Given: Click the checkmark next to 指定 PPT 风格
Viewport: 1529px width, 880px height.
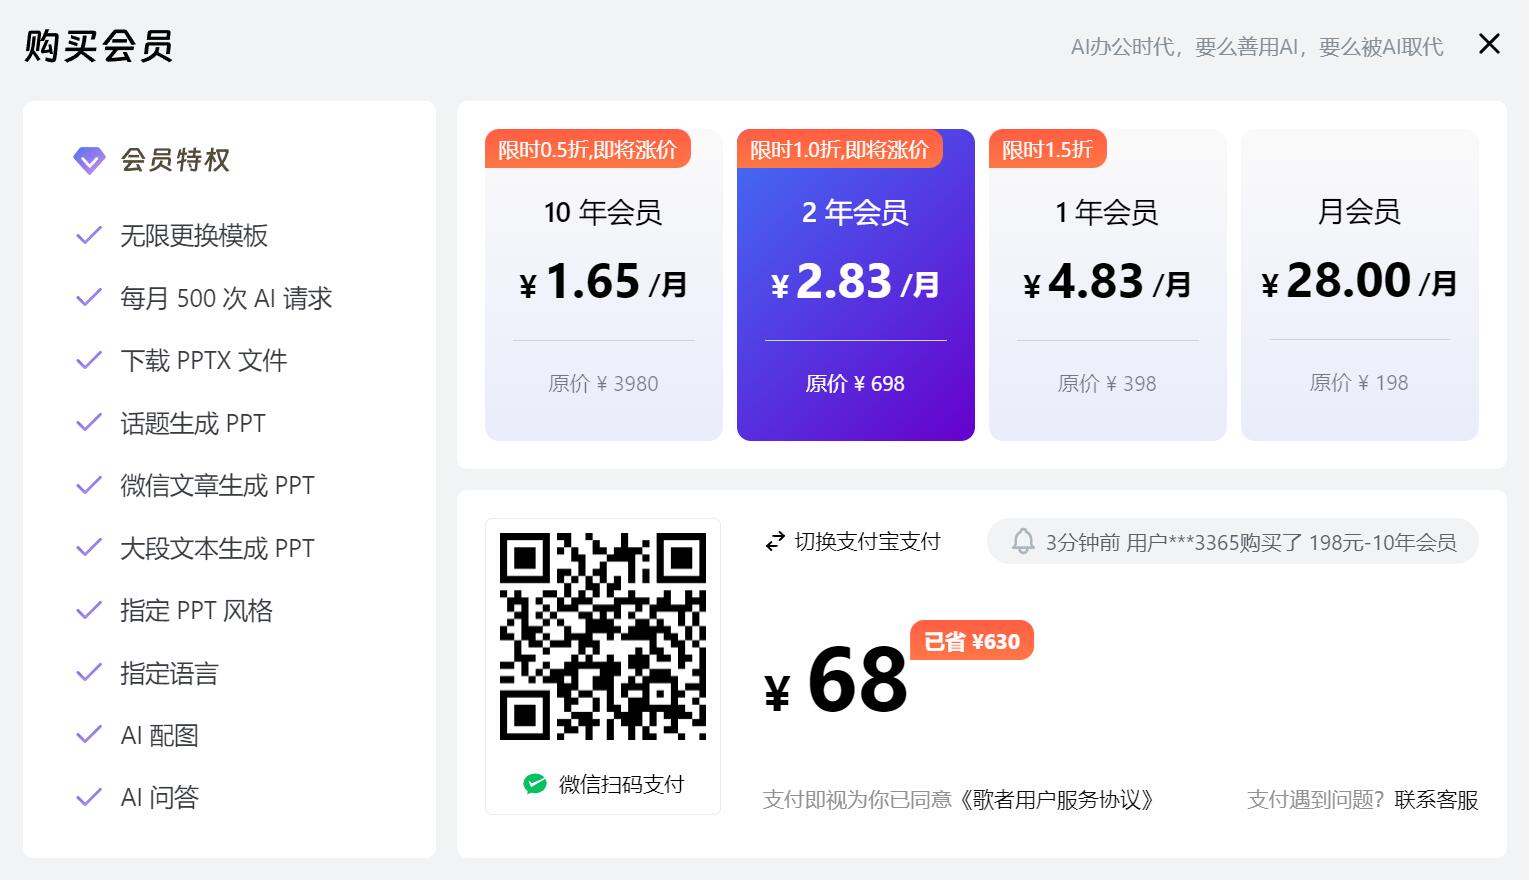Looking at the screenshot, I should [89, 610].
